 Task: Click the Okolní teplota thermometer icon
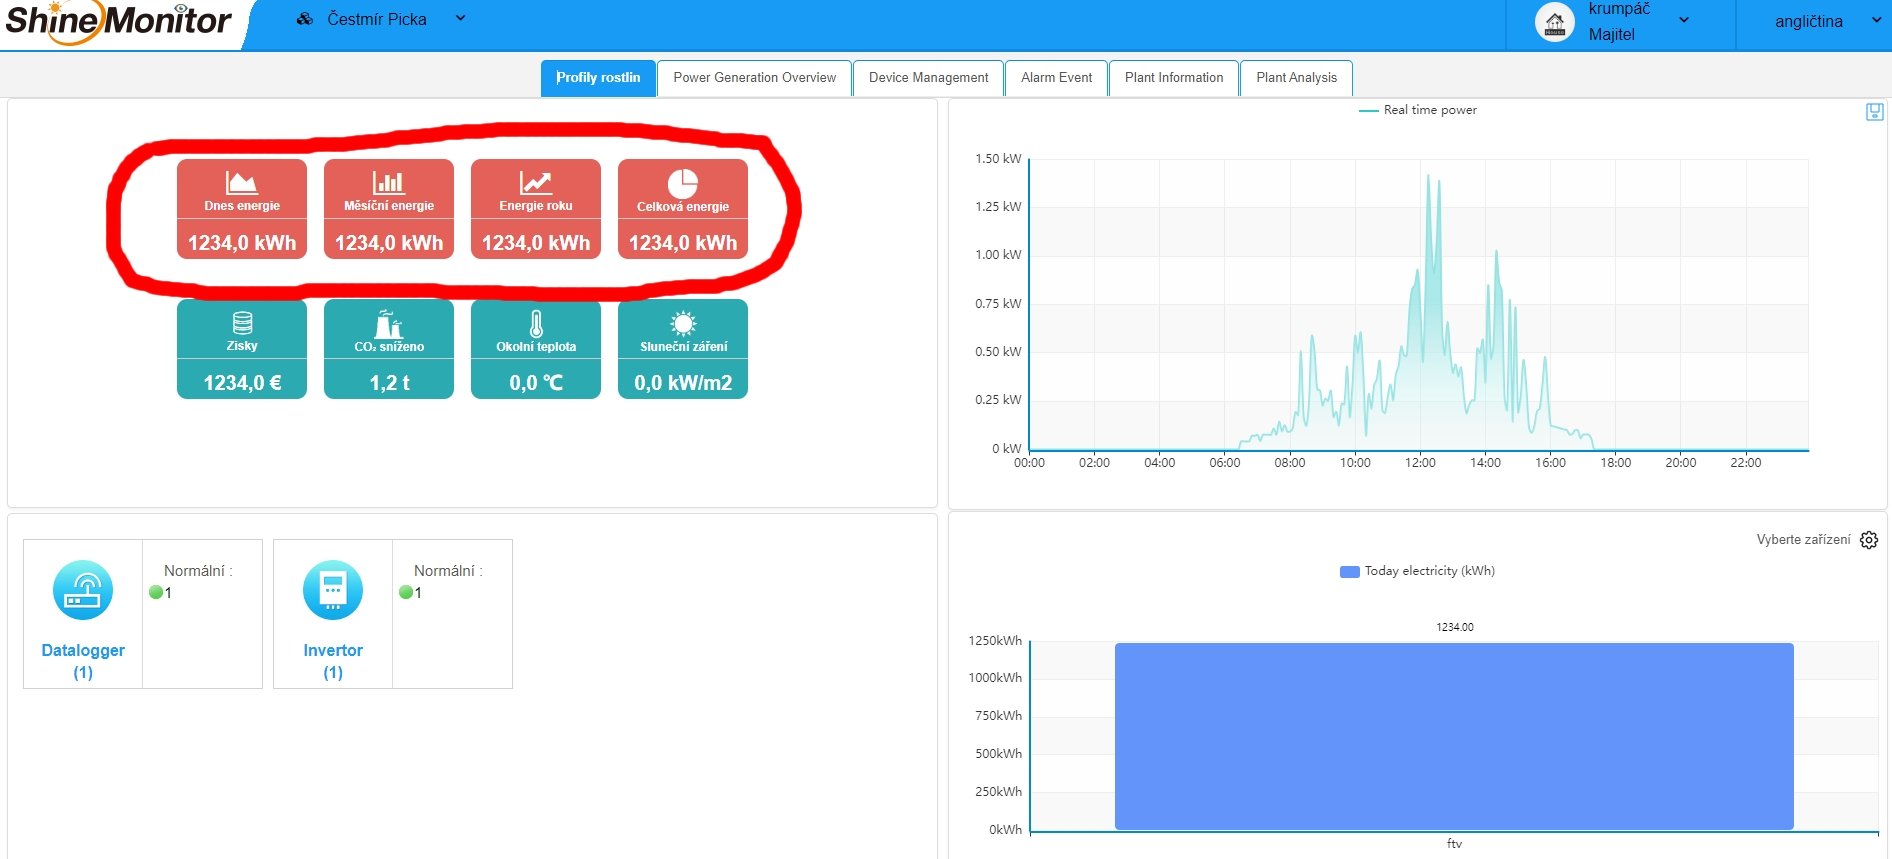tap(536, 324)
